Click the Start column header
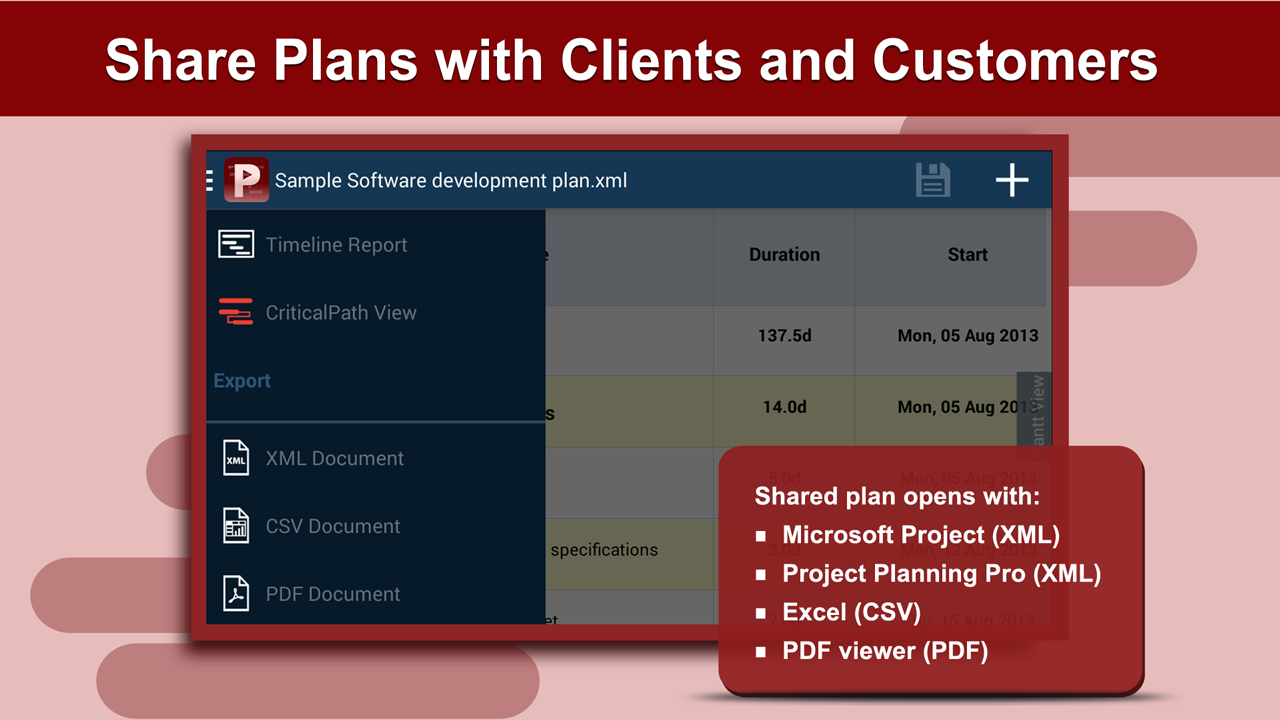1280x720 pixels. click(x=967, y=254)
